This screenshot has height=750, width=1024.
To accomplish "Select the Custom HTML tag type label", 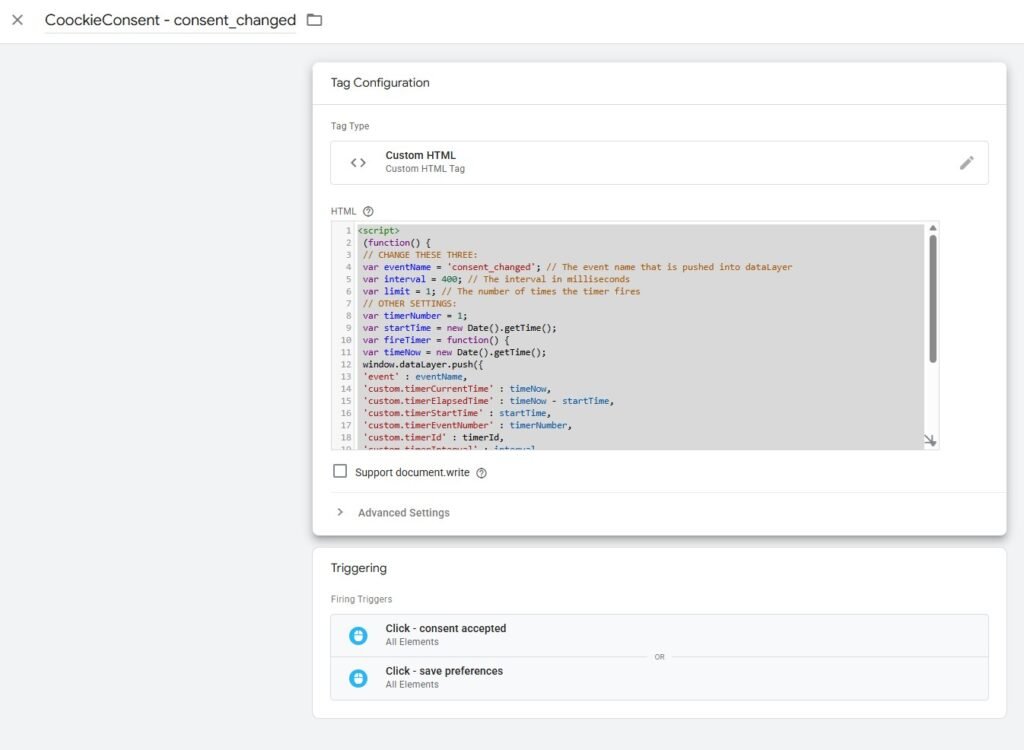I will click(x=420, y=156).
